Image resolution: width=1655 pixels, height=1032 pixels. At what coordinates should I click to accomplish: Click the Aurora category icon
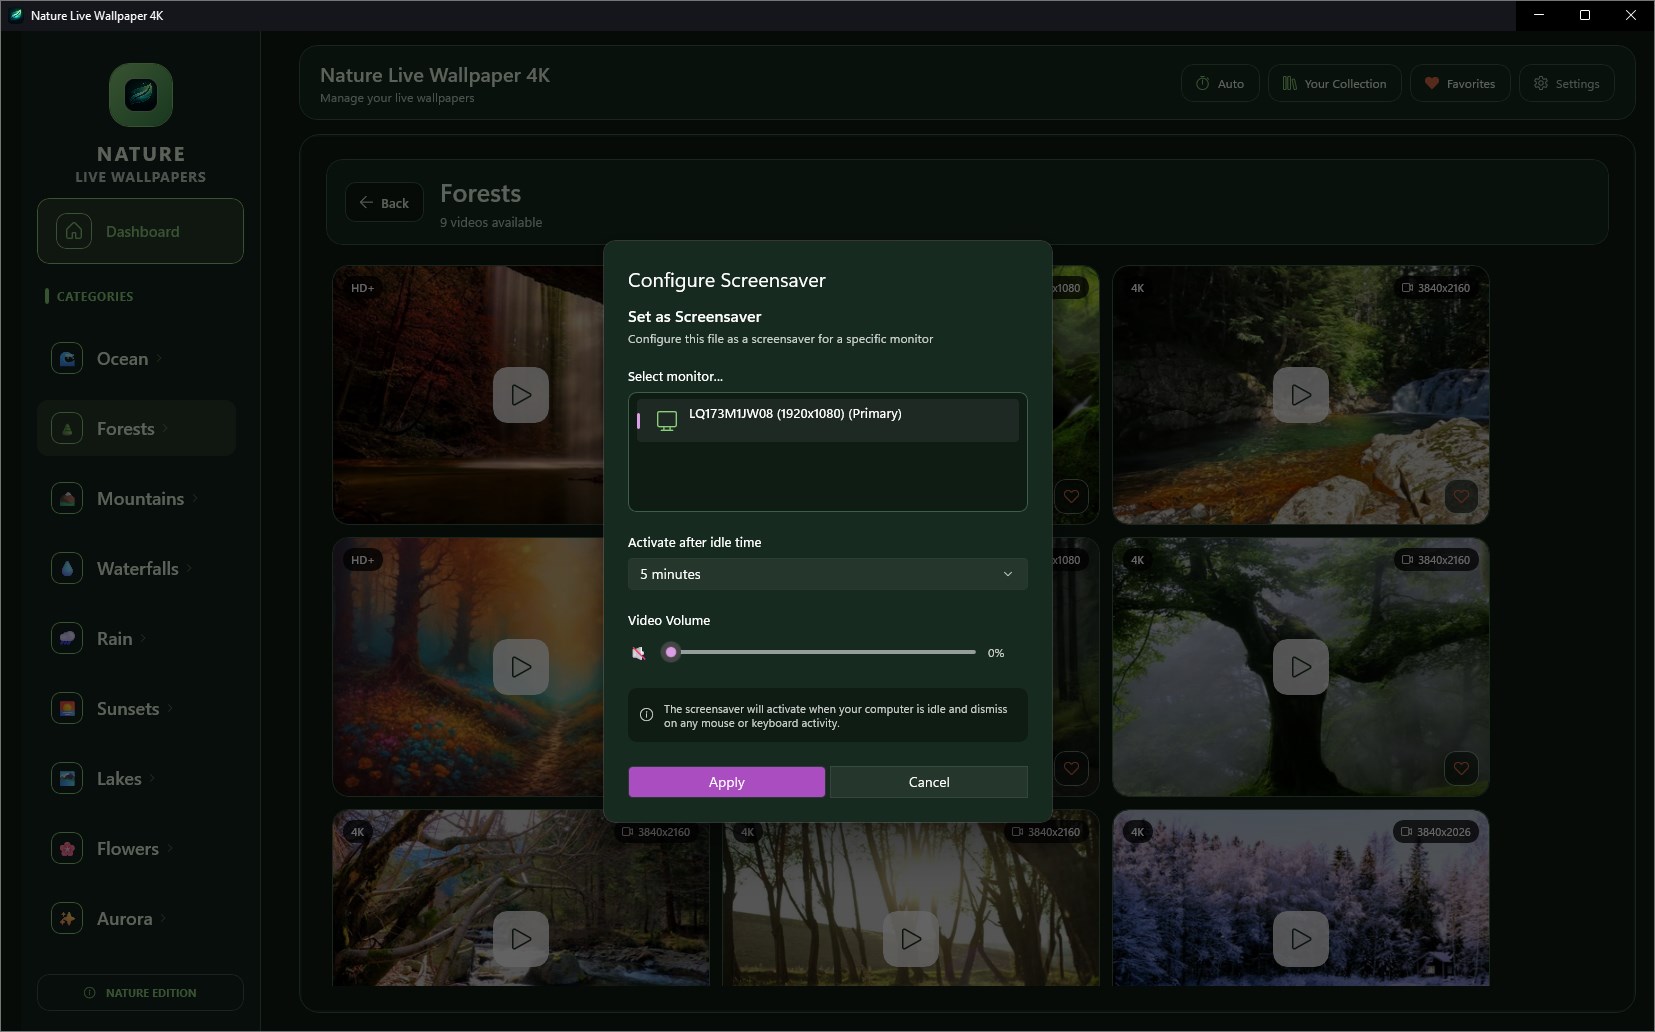click(67, 919)
